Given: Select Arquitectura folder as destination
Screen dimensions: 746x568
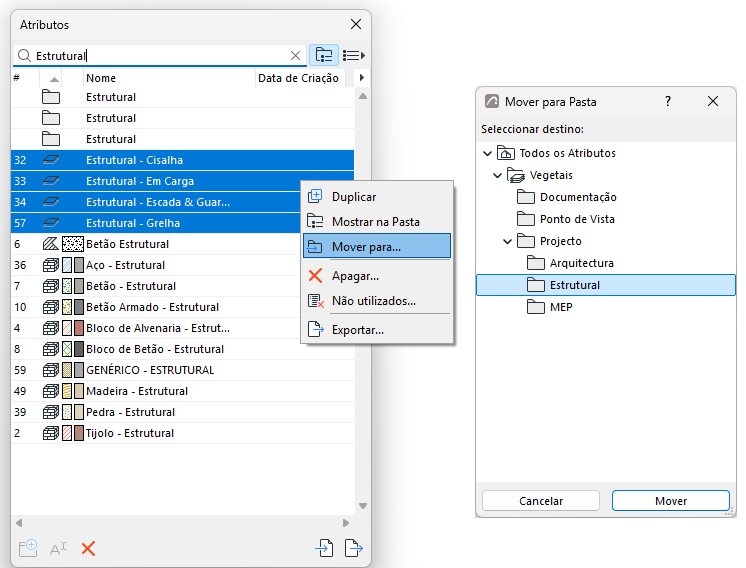Looking at the screenshot, I should tap(570, 263).
